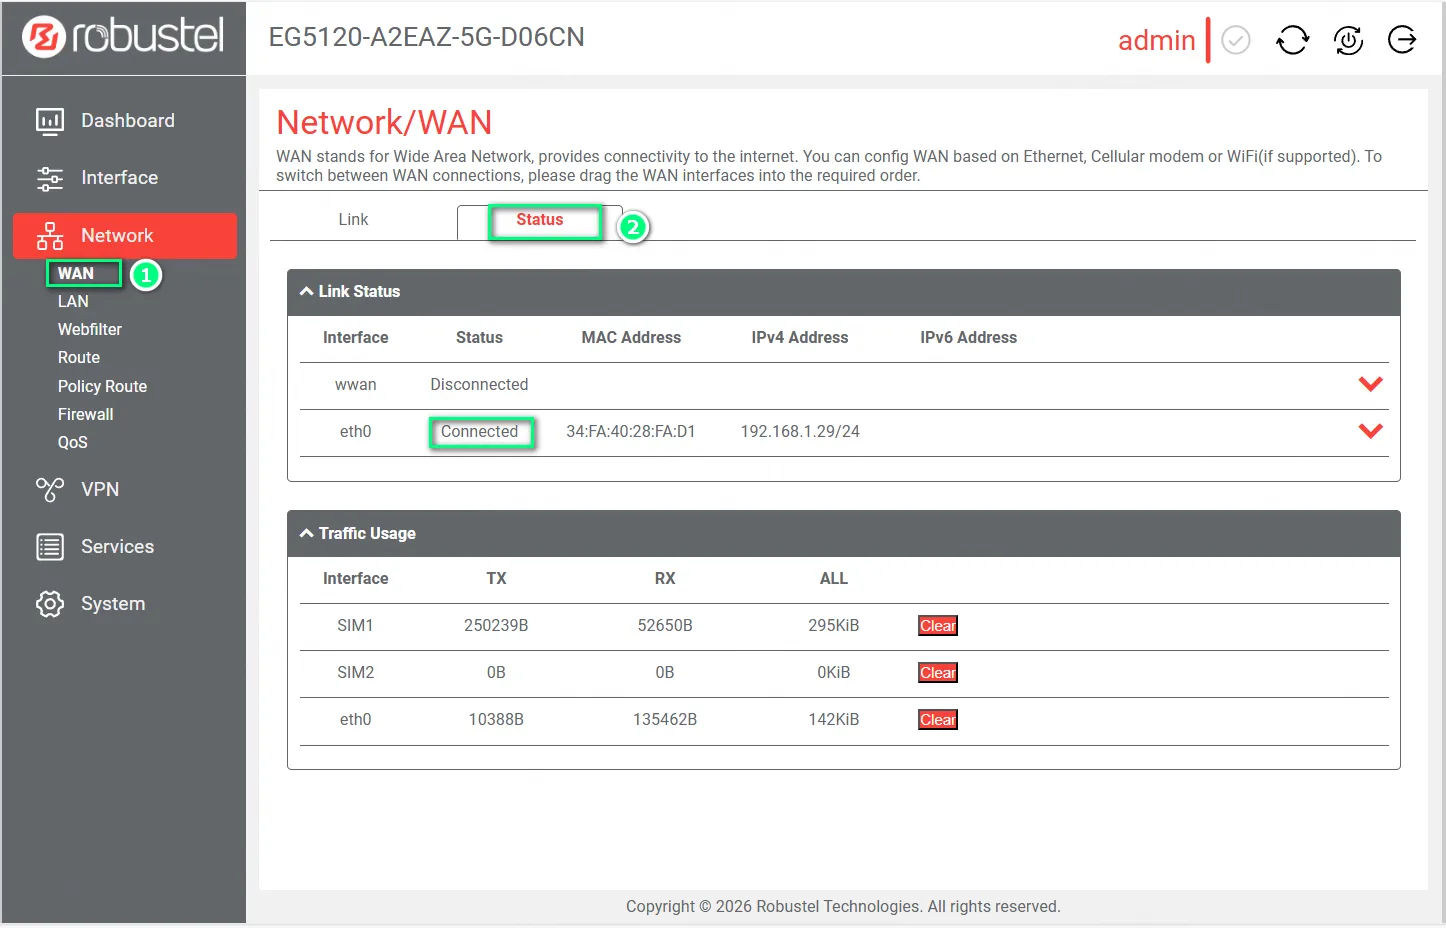This screenshot has height=928, width=1446.
Task: Open the Interface section in sidebar
Action: point(119,178)
